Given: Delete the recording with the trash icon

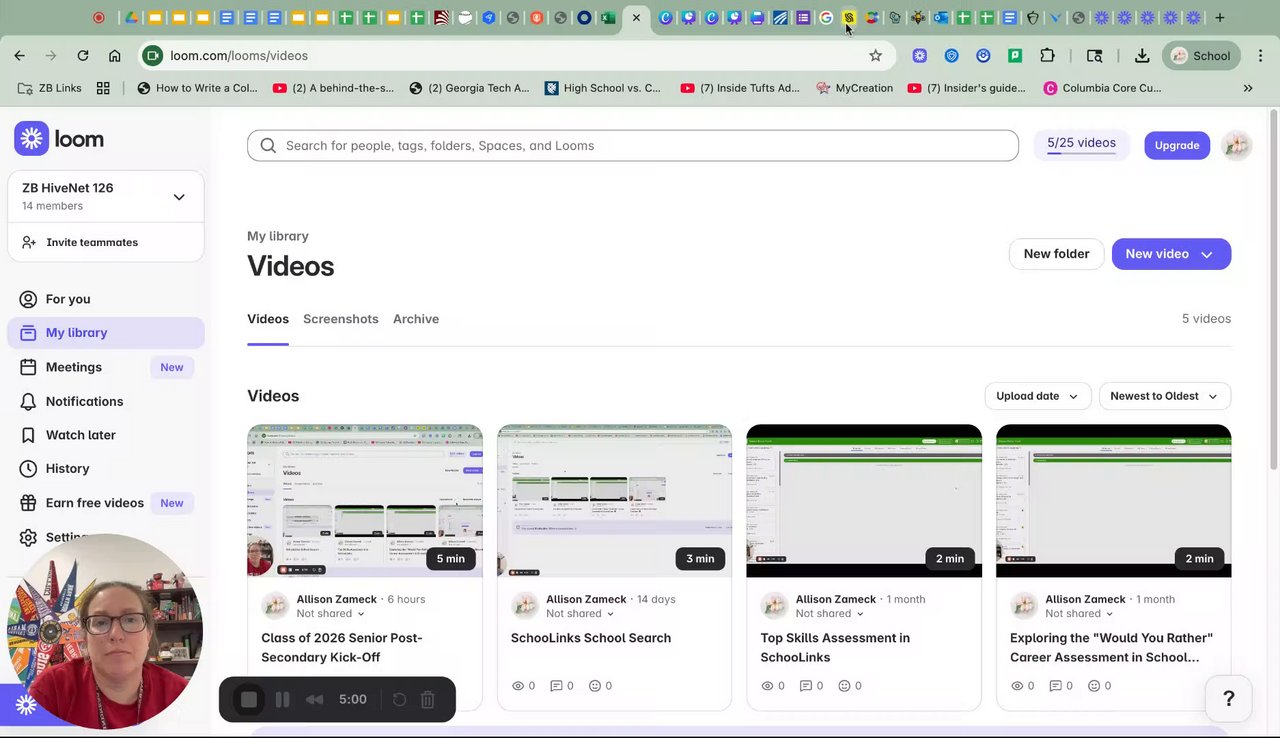Looking at the screenshot, I should pos(428,700).
